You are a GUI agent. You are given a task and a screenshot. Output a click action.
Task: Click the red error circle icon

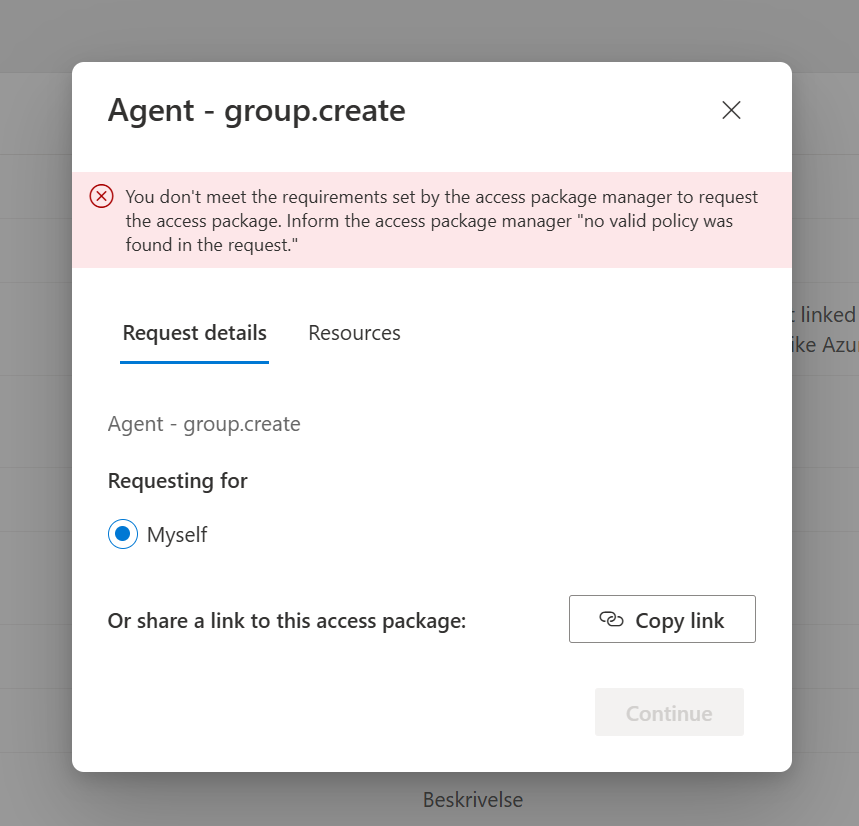click(x=101, y=196)
